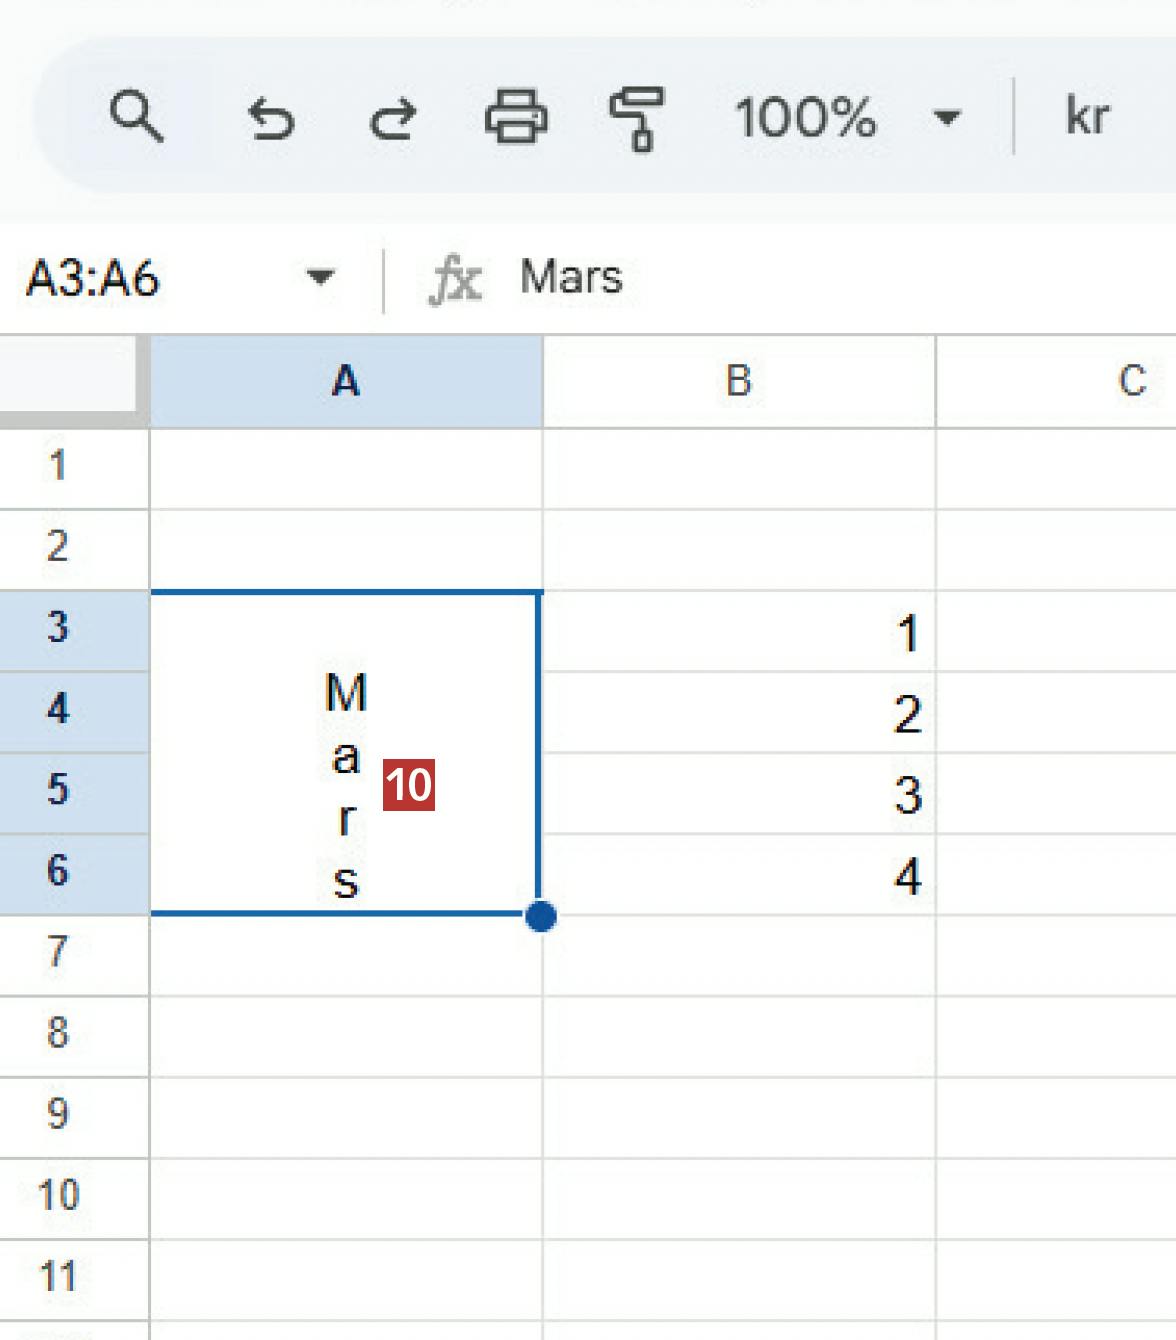1176x1340 pixels.
Task: Select column A header
Action: coord(346,381)
